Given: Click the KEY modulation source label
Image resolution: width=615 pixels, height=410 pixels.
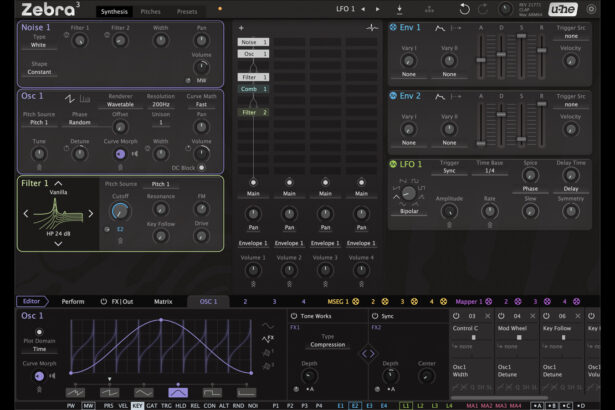Looking at the screenshot, I should 137,406.
